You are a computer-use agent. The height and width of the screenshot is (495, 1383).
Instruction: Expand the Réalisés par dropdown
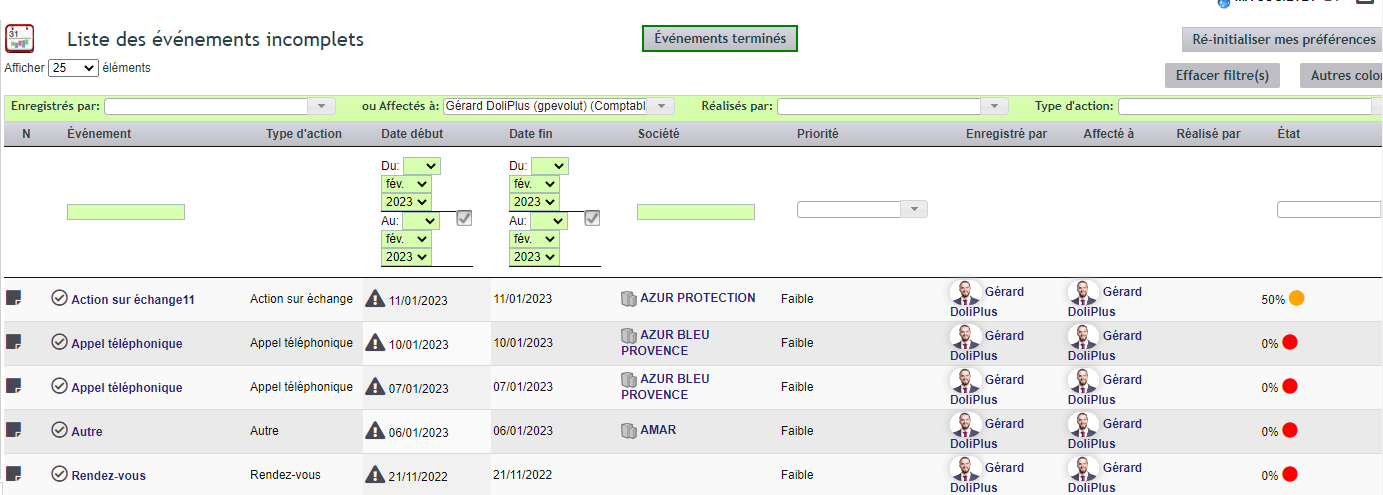994,106
